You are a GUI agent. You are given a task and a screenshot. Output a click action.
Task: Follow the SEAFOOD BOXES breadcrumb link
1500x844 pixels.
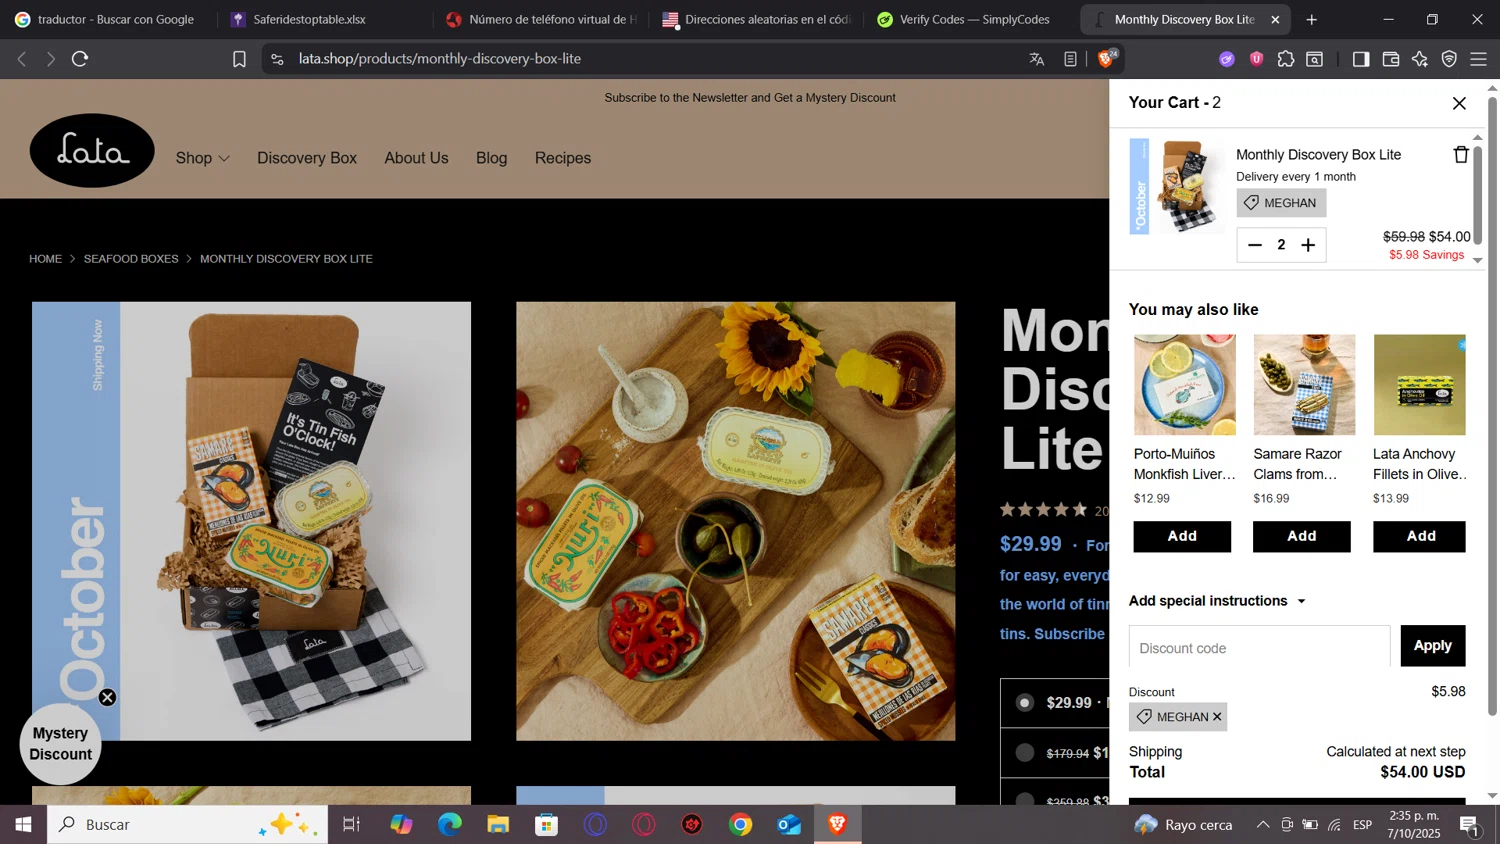point(131,259)
